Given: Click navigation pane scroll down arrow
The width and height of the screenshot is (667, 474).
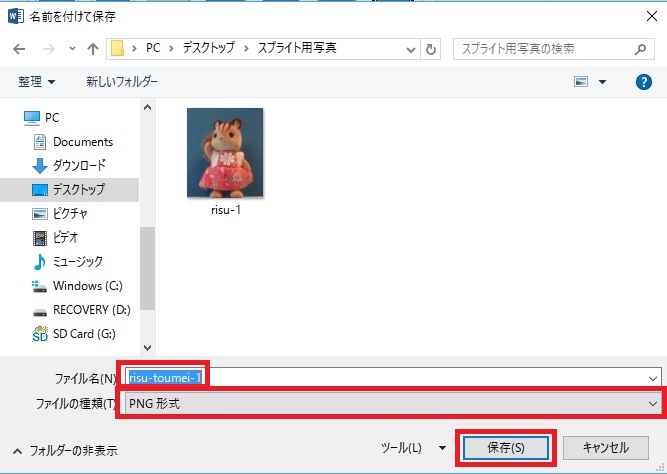Looking at the screenshot, I should click(x=148, y=348).
